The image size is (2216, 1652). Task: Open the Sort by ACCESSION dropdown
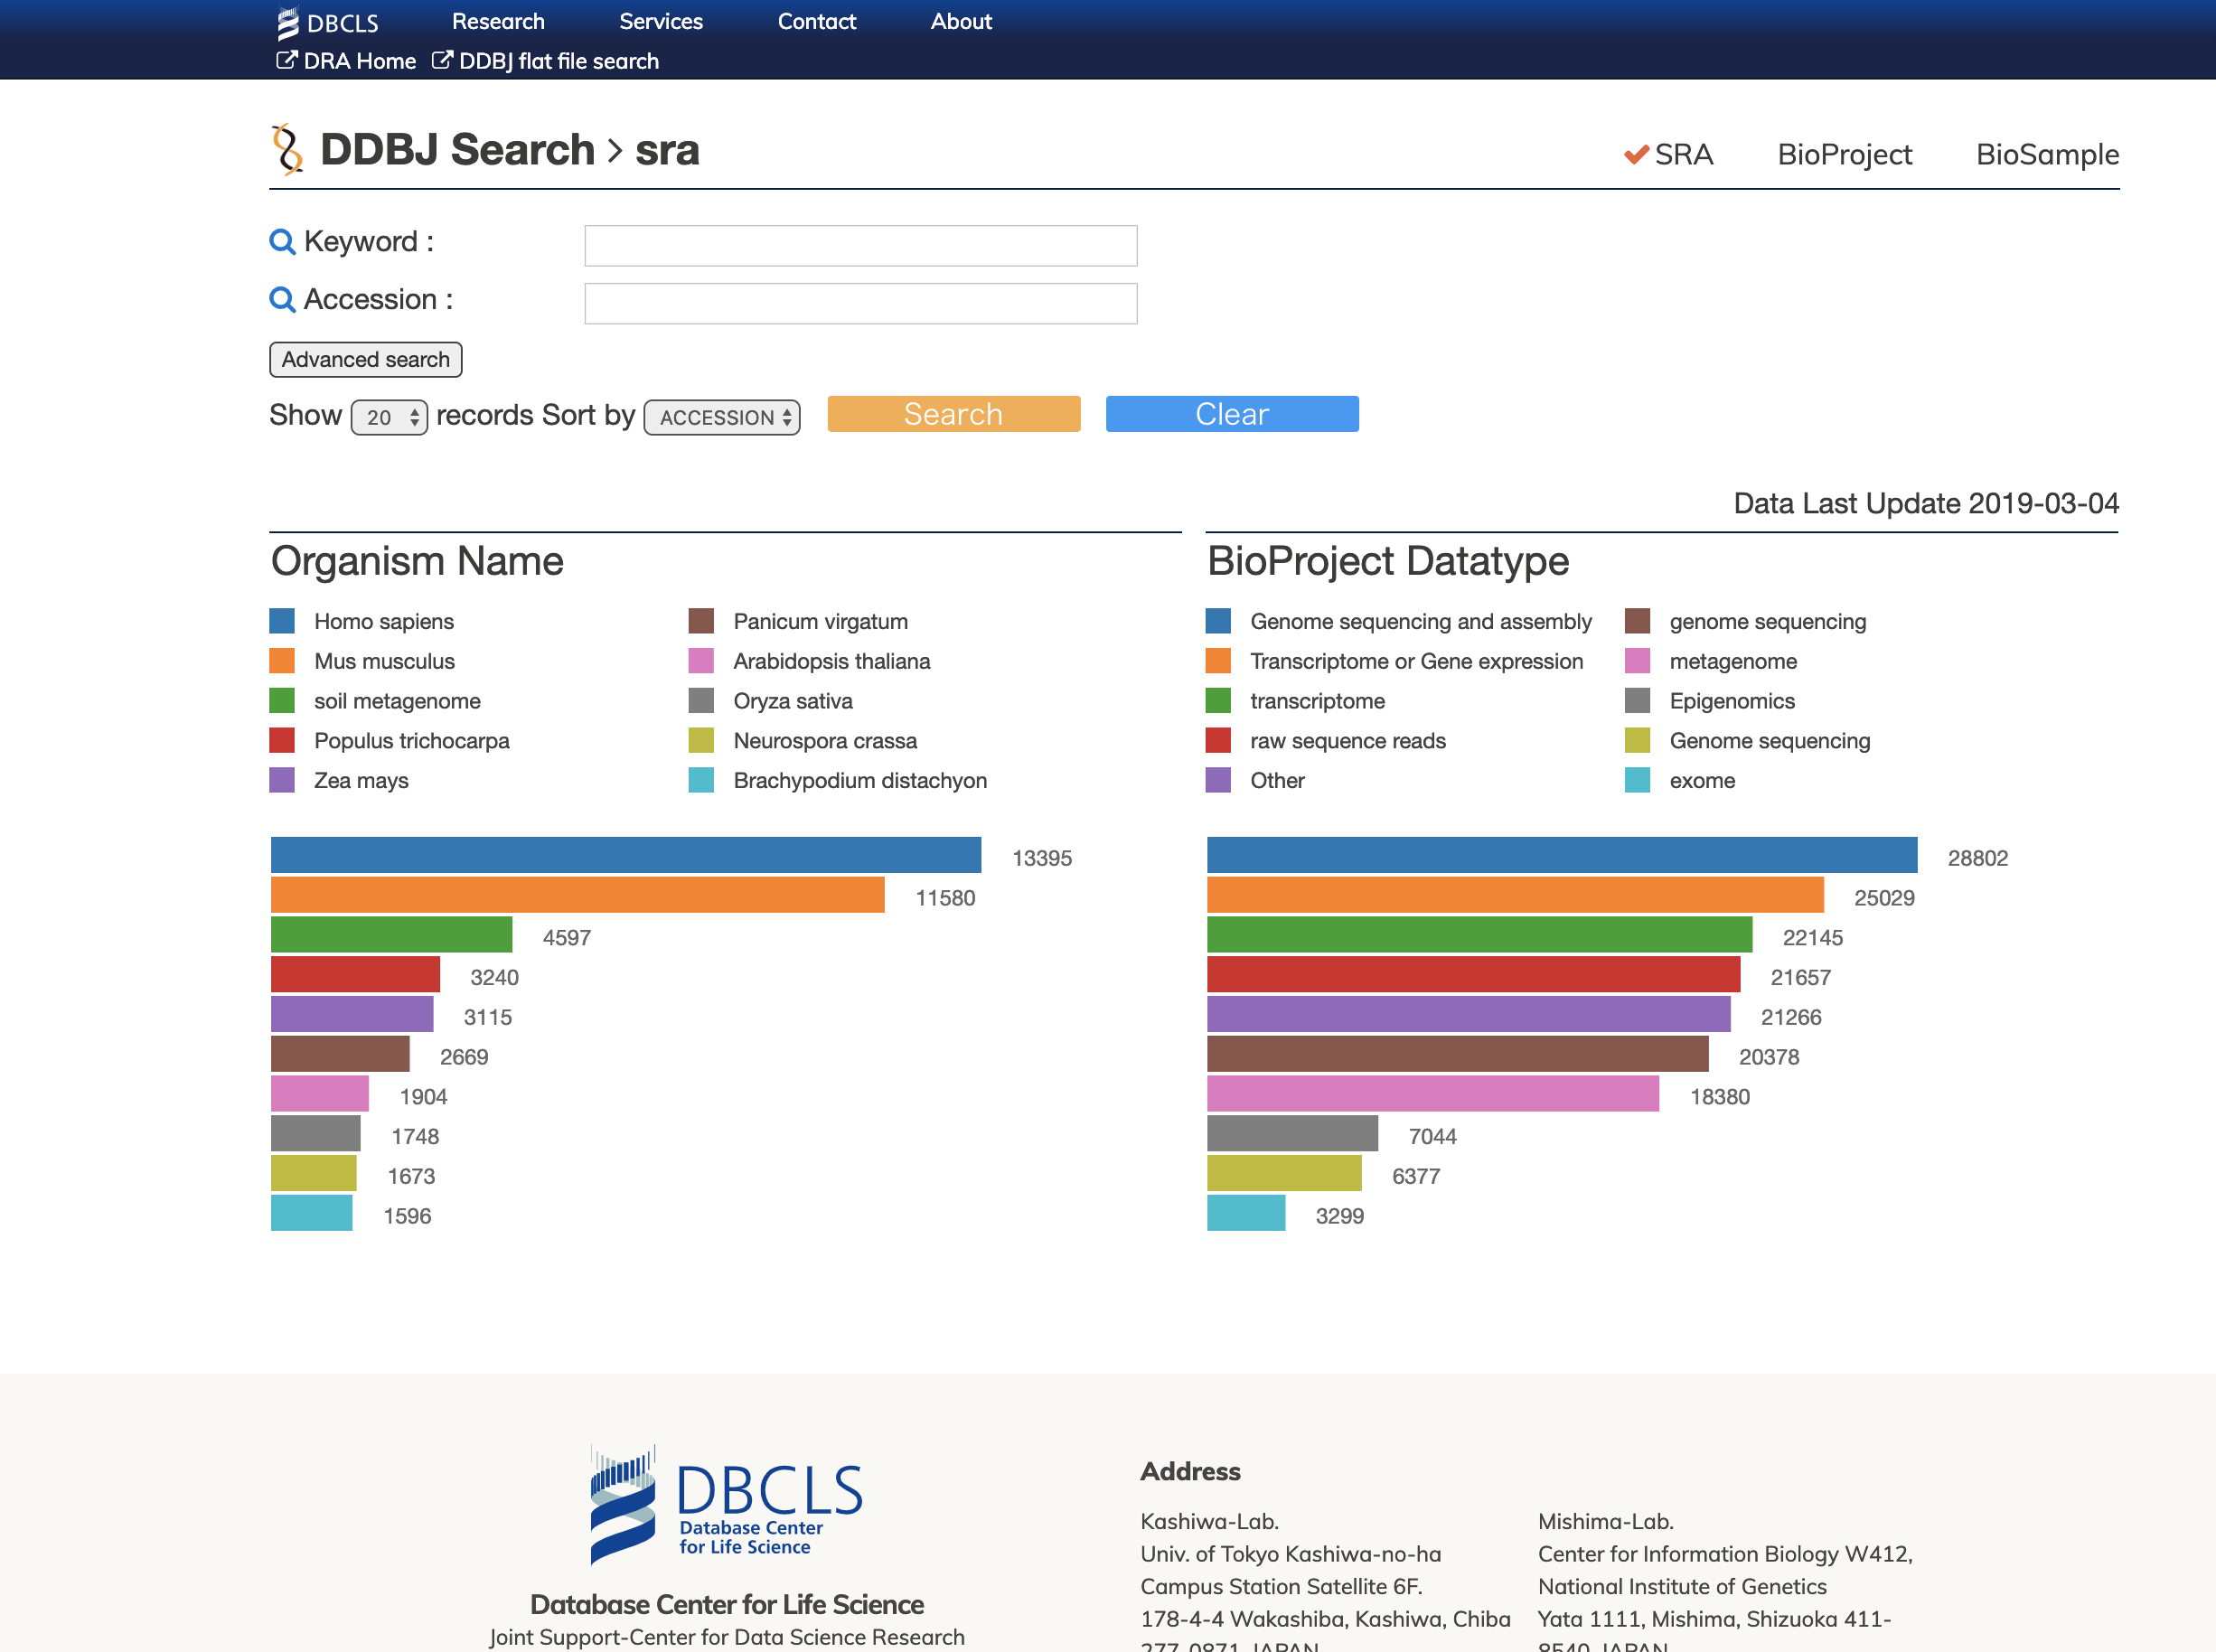pyautogui.click(x=722, y=417)
